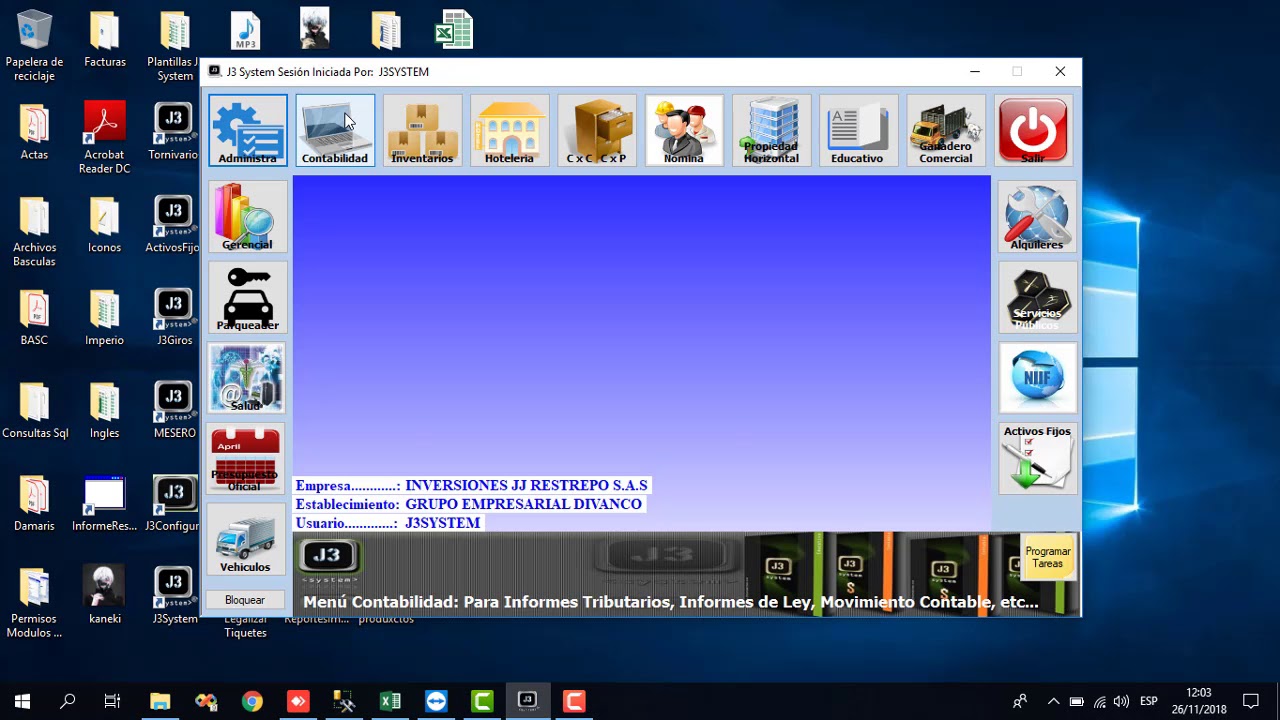Open the Facturas folder on the desktop
This screenshot has height=720, width=1280.
click(105, 40)
